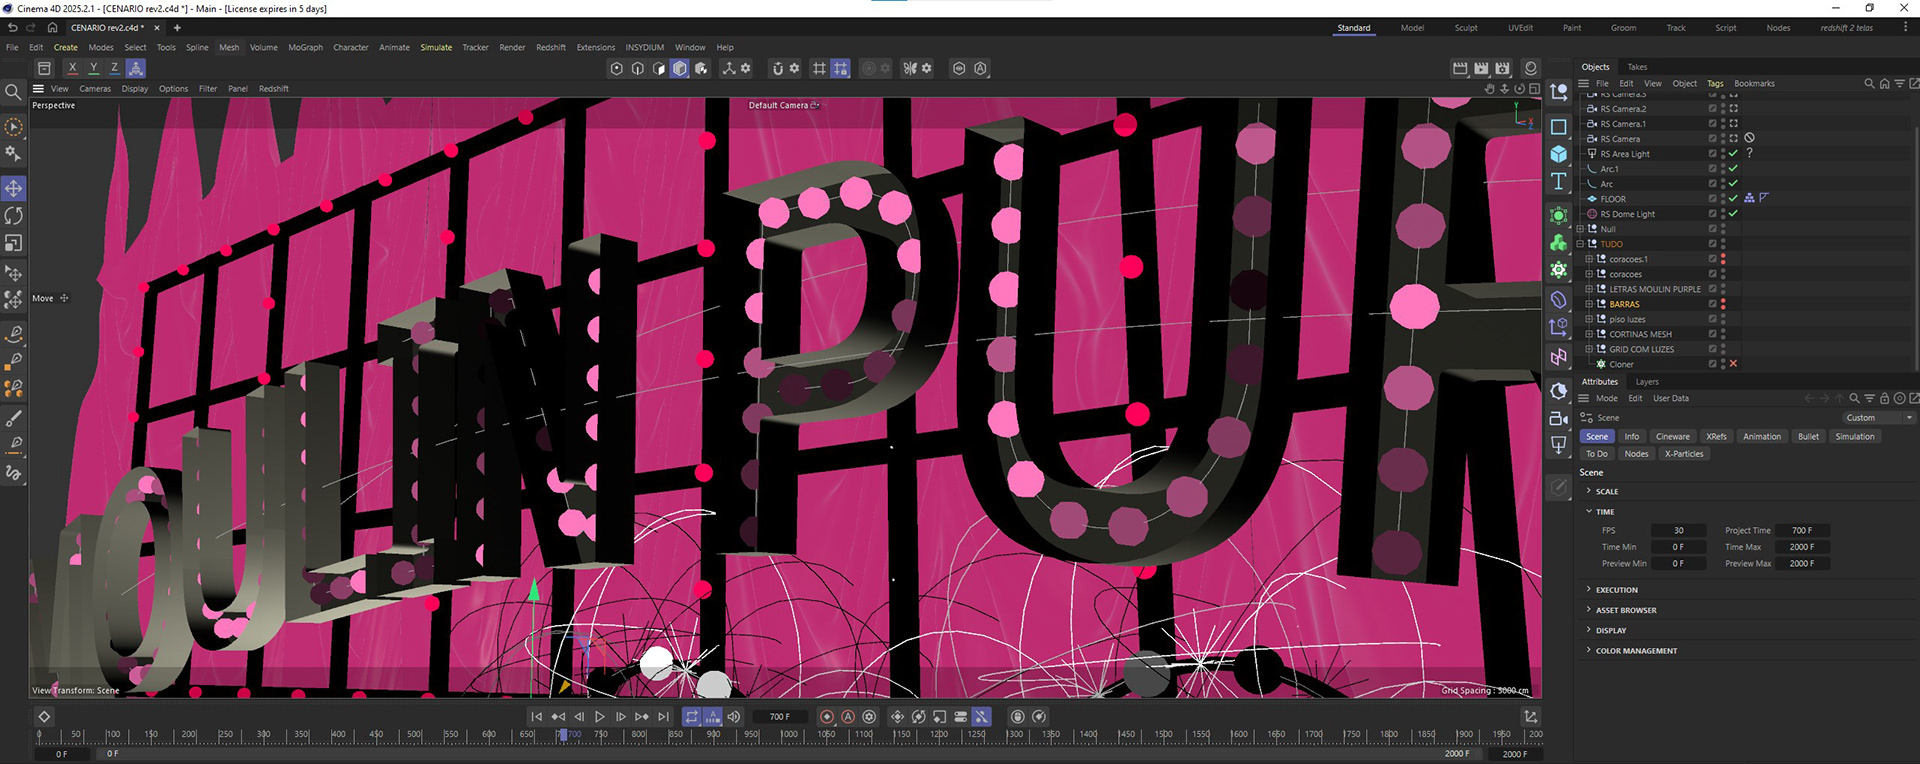Go to end of animation
Image resolution: width=1920 pixels, height=764 pixels.
pos(663,717)
